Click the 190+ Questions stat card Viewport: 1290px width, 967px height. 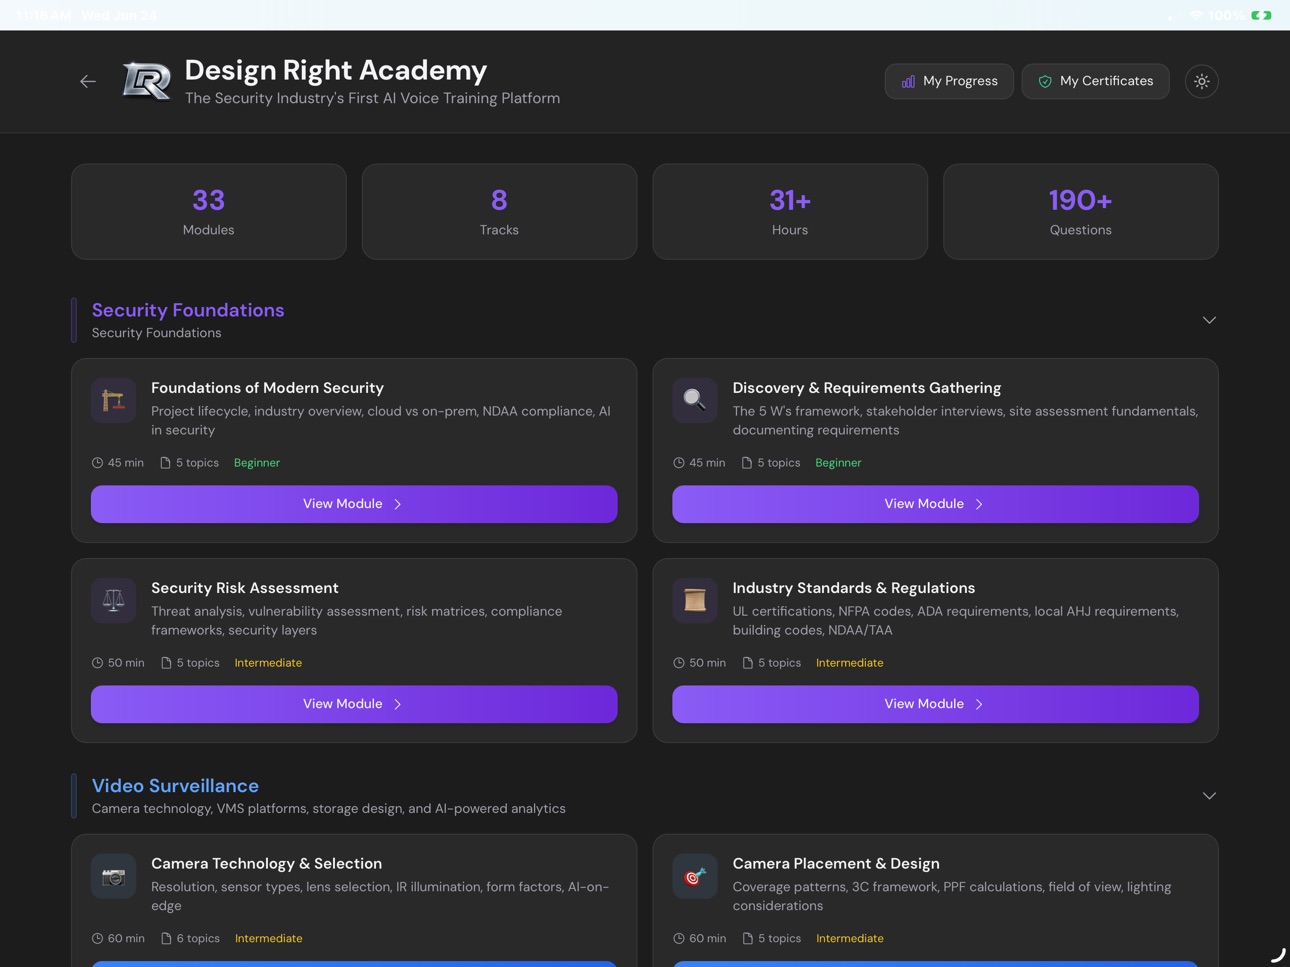point(1081,212)
